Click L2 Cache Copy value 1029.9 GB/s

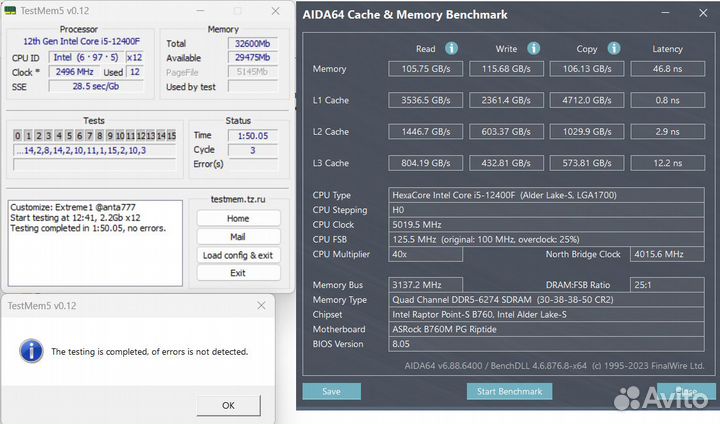(x=587, y=131)
